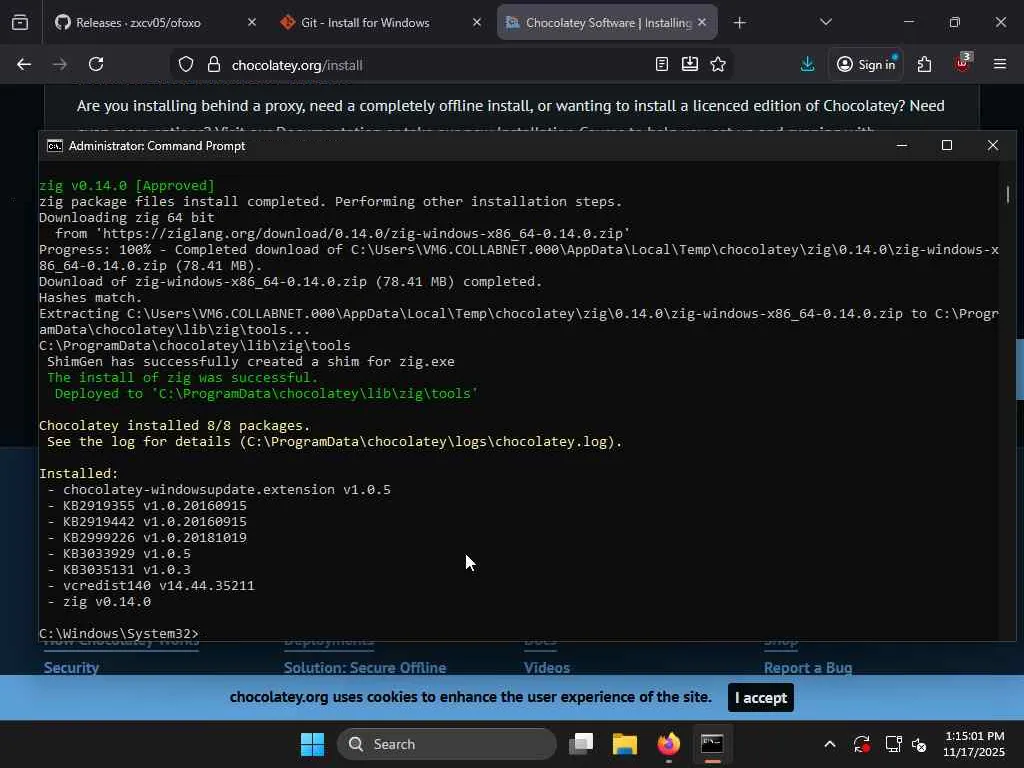Go forward one page in Firefox
This screenshot has height=768, width=1024.
pos(59,64)
